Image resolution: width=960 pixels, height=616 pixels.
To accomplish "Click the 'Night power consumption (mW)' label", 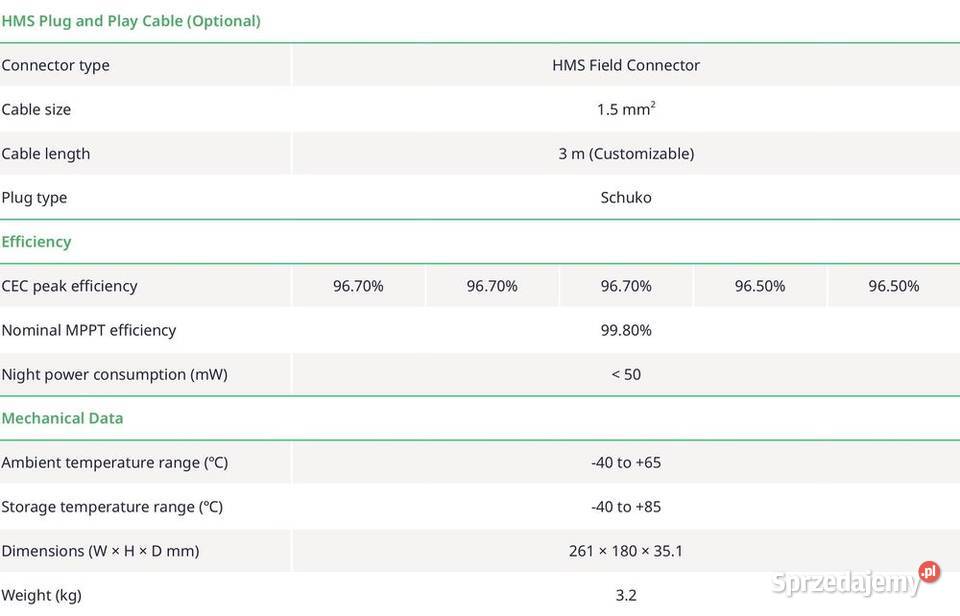I will pyautogui.click(x=115, y=374).
